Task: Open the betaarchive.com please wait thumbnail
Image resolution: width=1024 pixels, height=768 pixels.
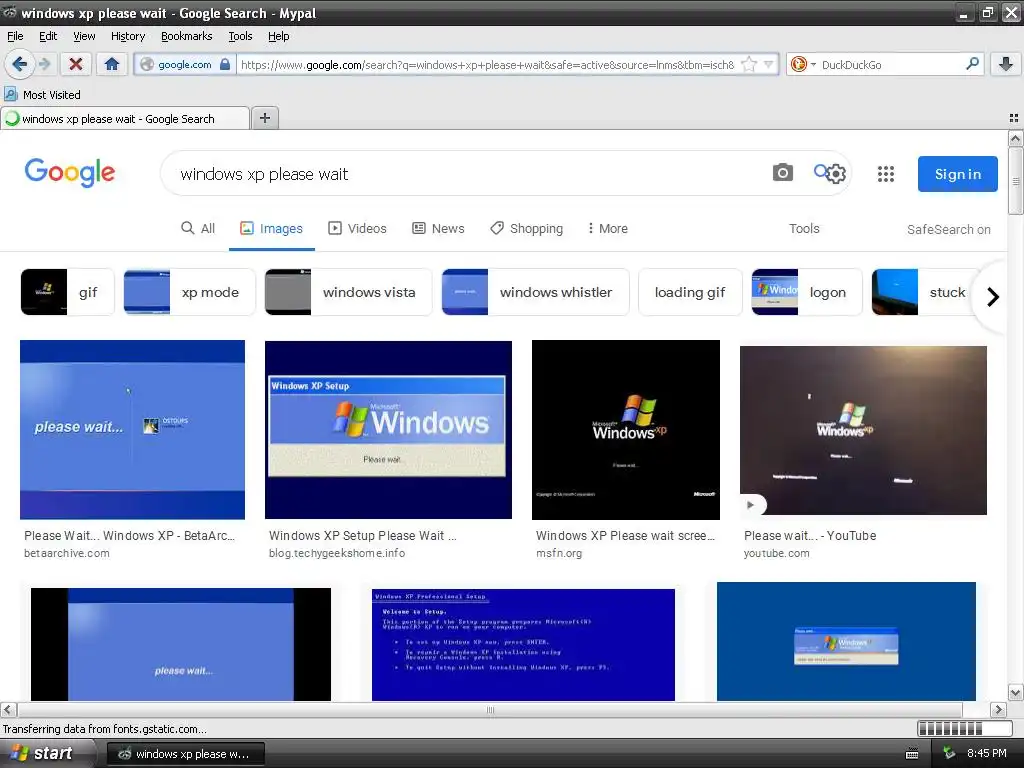Action: point(133,430)
